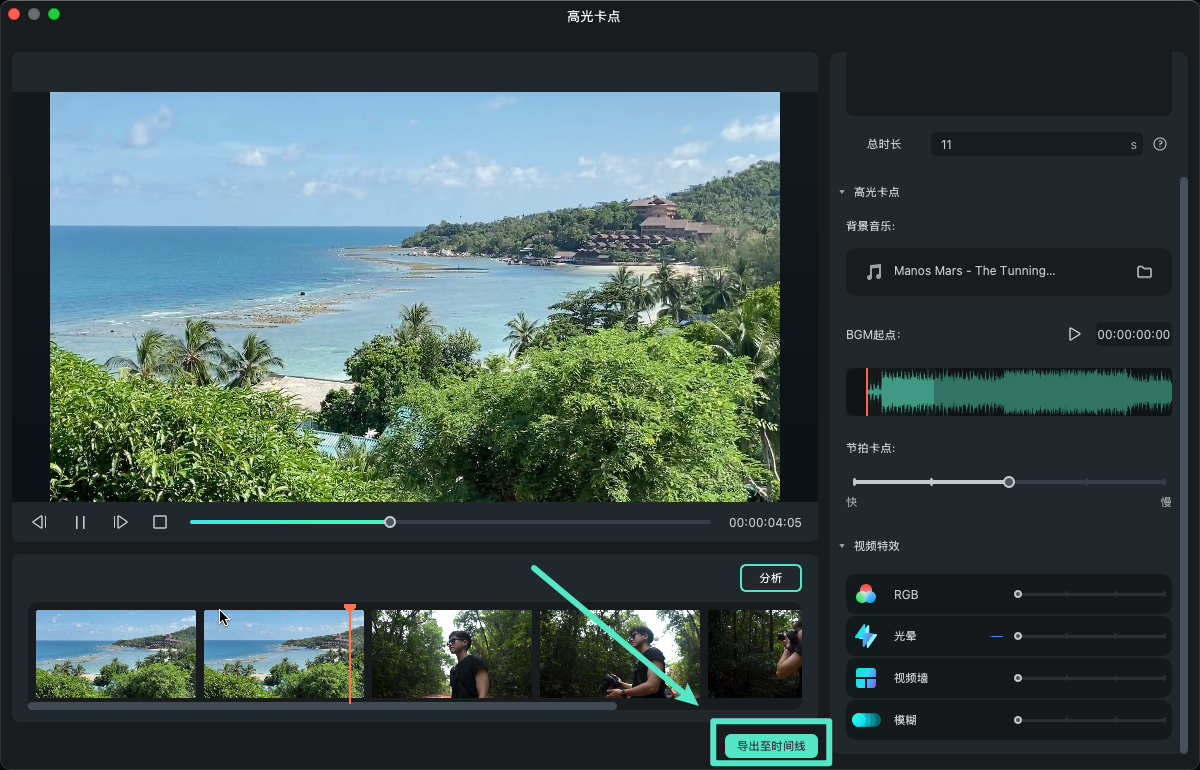The image size is (1200, 770).
Task: Collapse the 高光卡点 section
Action: pyautogui.click(x=842, y=192)
